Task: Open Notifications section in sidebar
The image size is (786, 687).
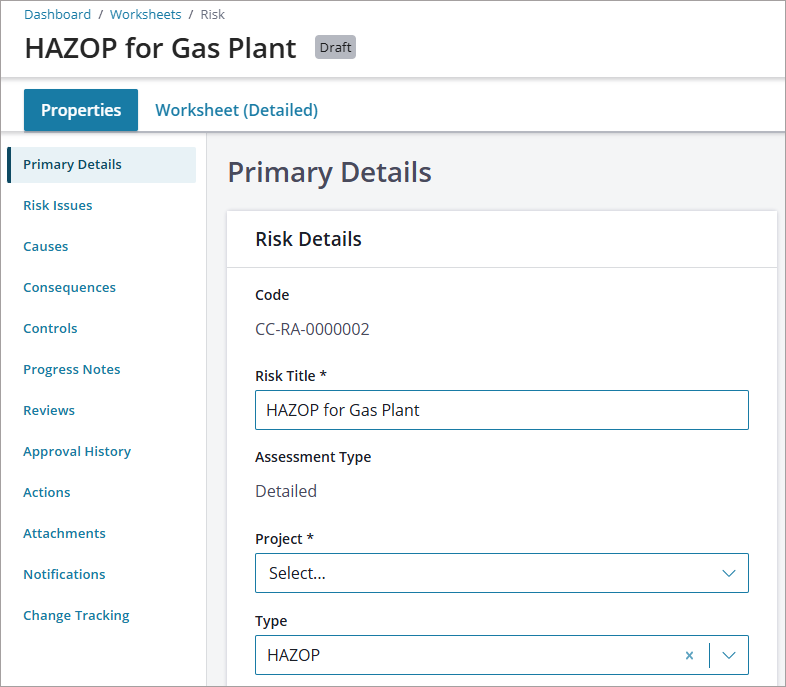Action: point(64,574)
